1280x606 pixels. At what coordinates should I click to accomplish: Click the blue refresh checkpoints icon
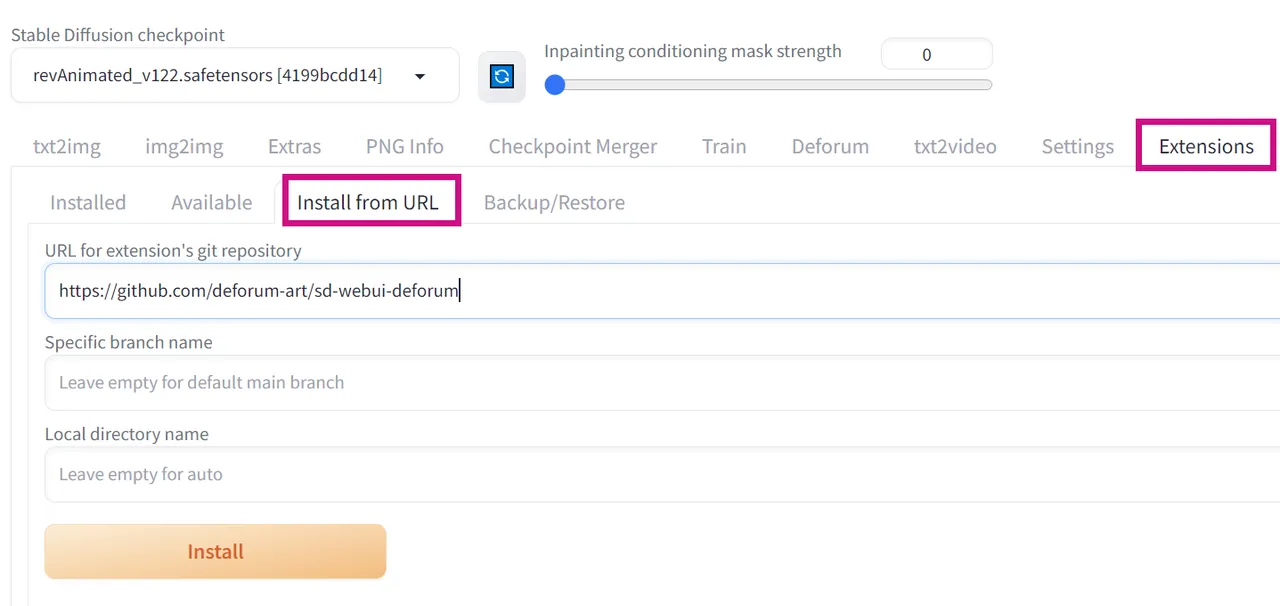tap(502, 76)
